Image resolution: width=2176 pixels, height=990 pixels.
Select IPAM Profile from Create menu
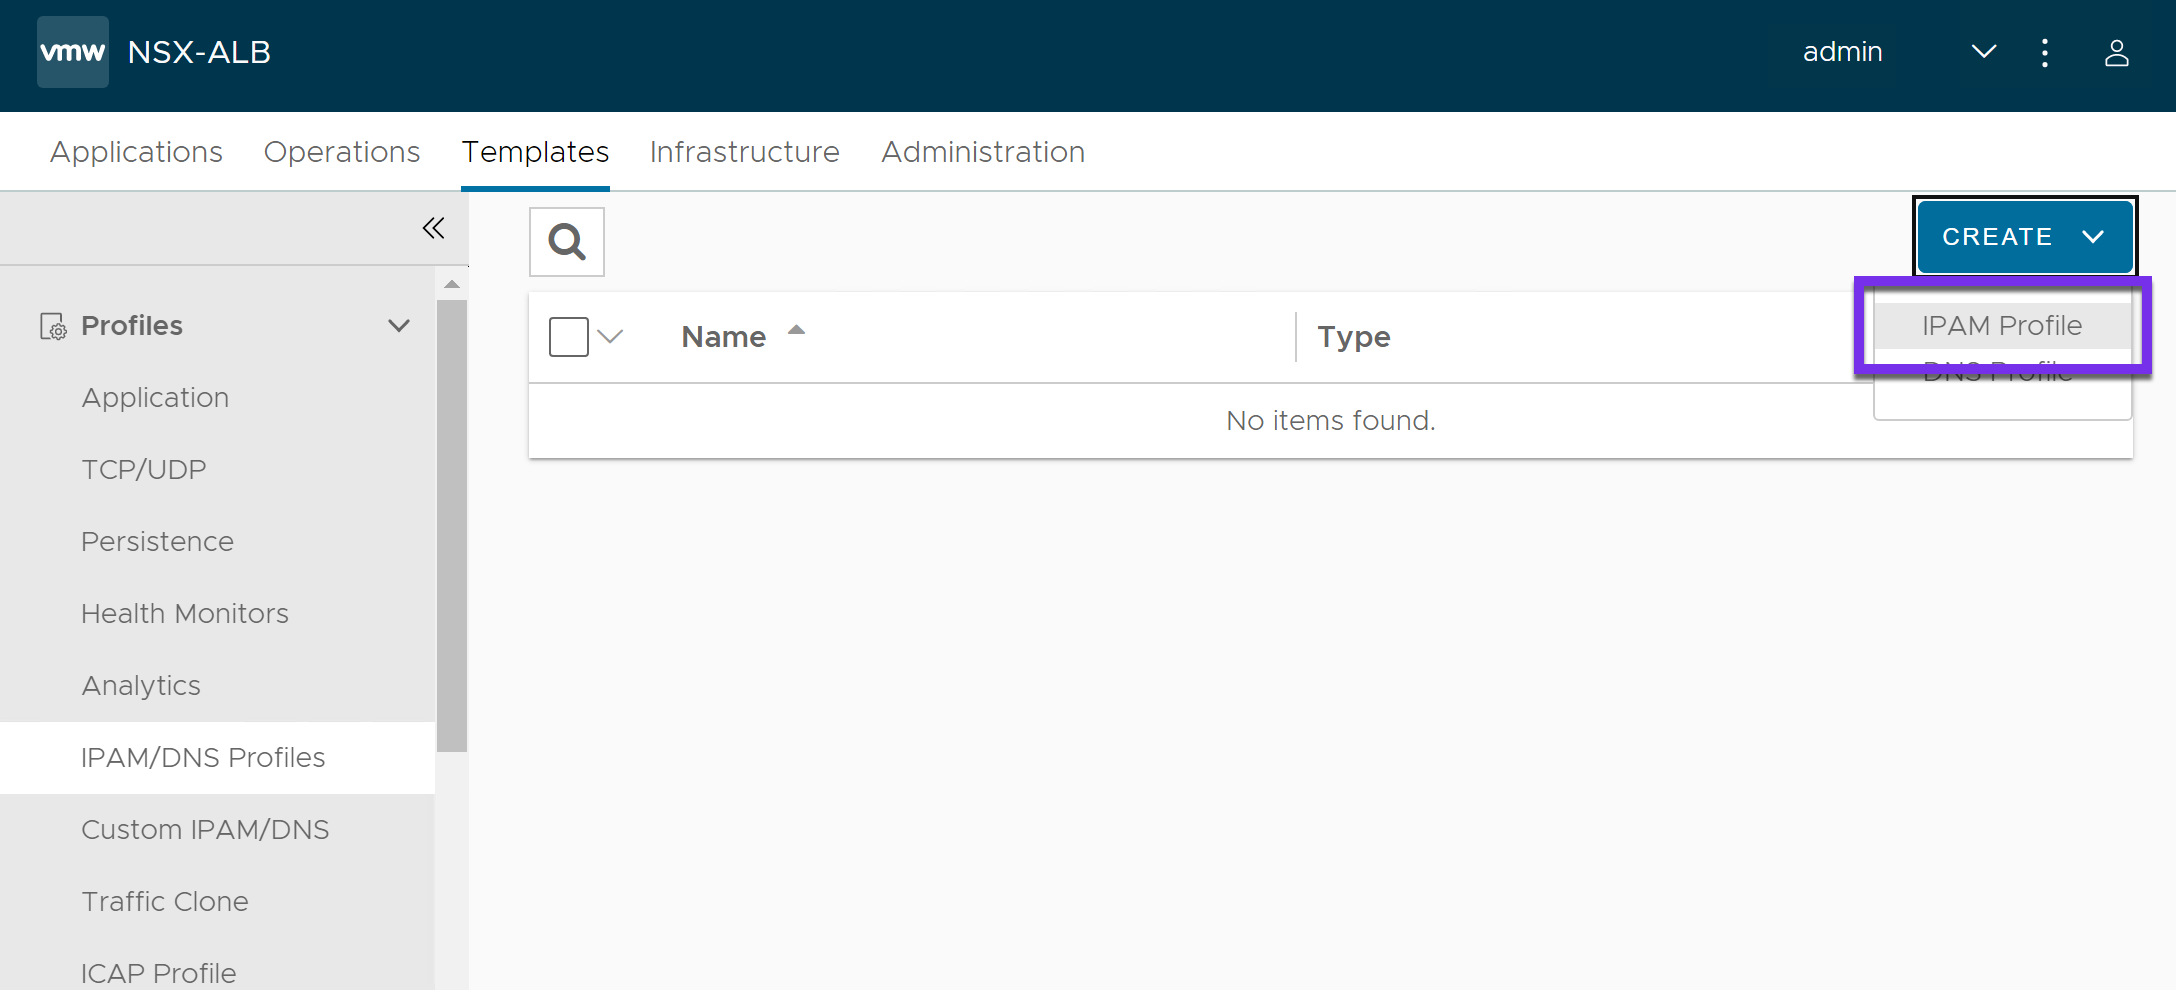tap(2001, 326)
